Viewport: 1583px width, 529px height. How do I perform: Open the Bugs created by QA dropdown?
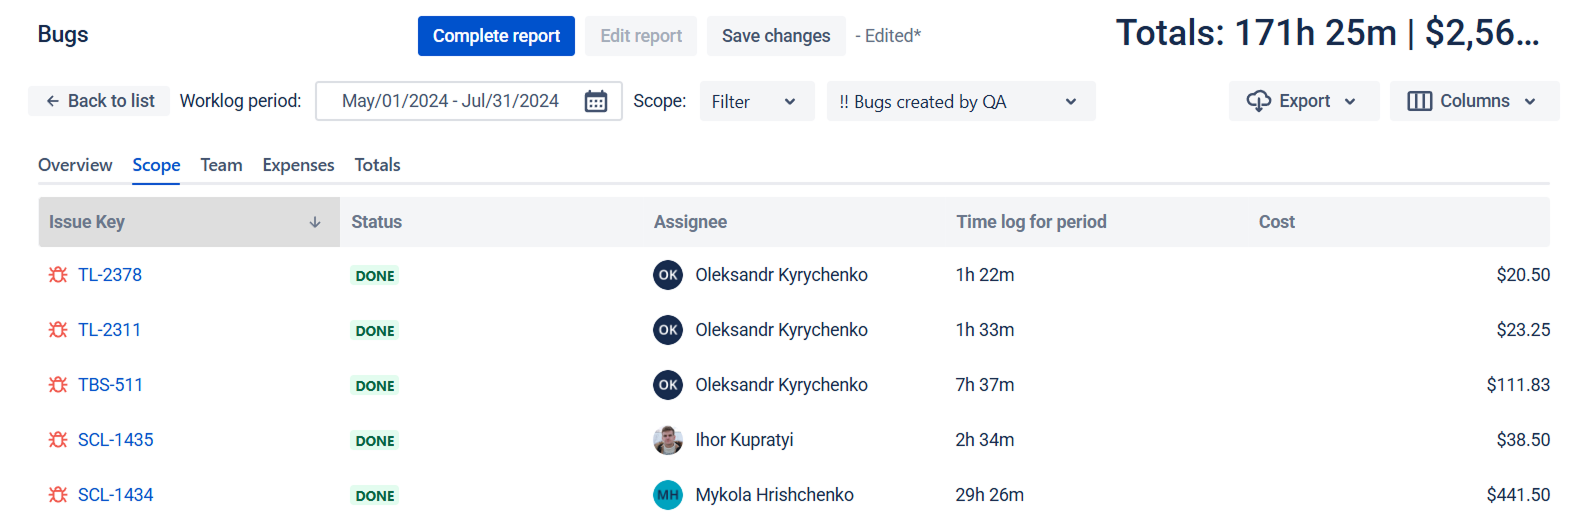(x=961, y=101)
